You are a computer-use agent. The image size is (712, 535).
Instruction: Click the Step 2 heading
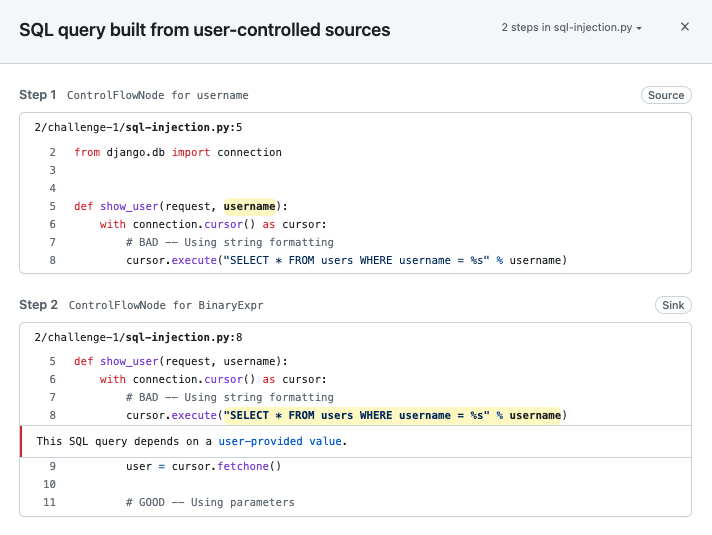38,305
